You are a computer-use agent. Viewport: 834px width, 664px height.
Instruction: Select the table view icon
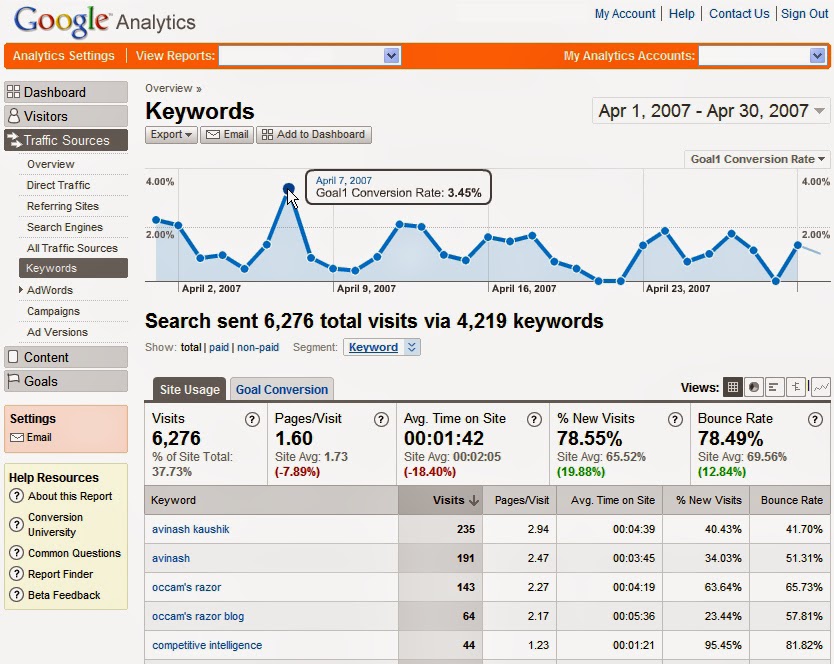732,387
